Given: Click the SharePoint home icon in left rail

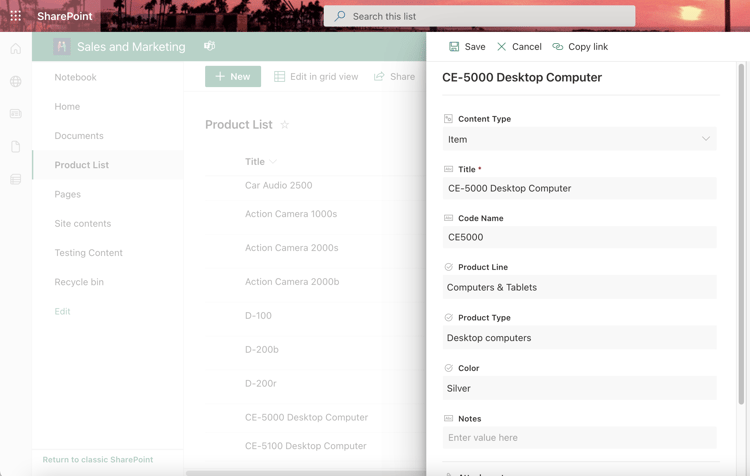Looking at the screenshot, I should click(16, 49).
